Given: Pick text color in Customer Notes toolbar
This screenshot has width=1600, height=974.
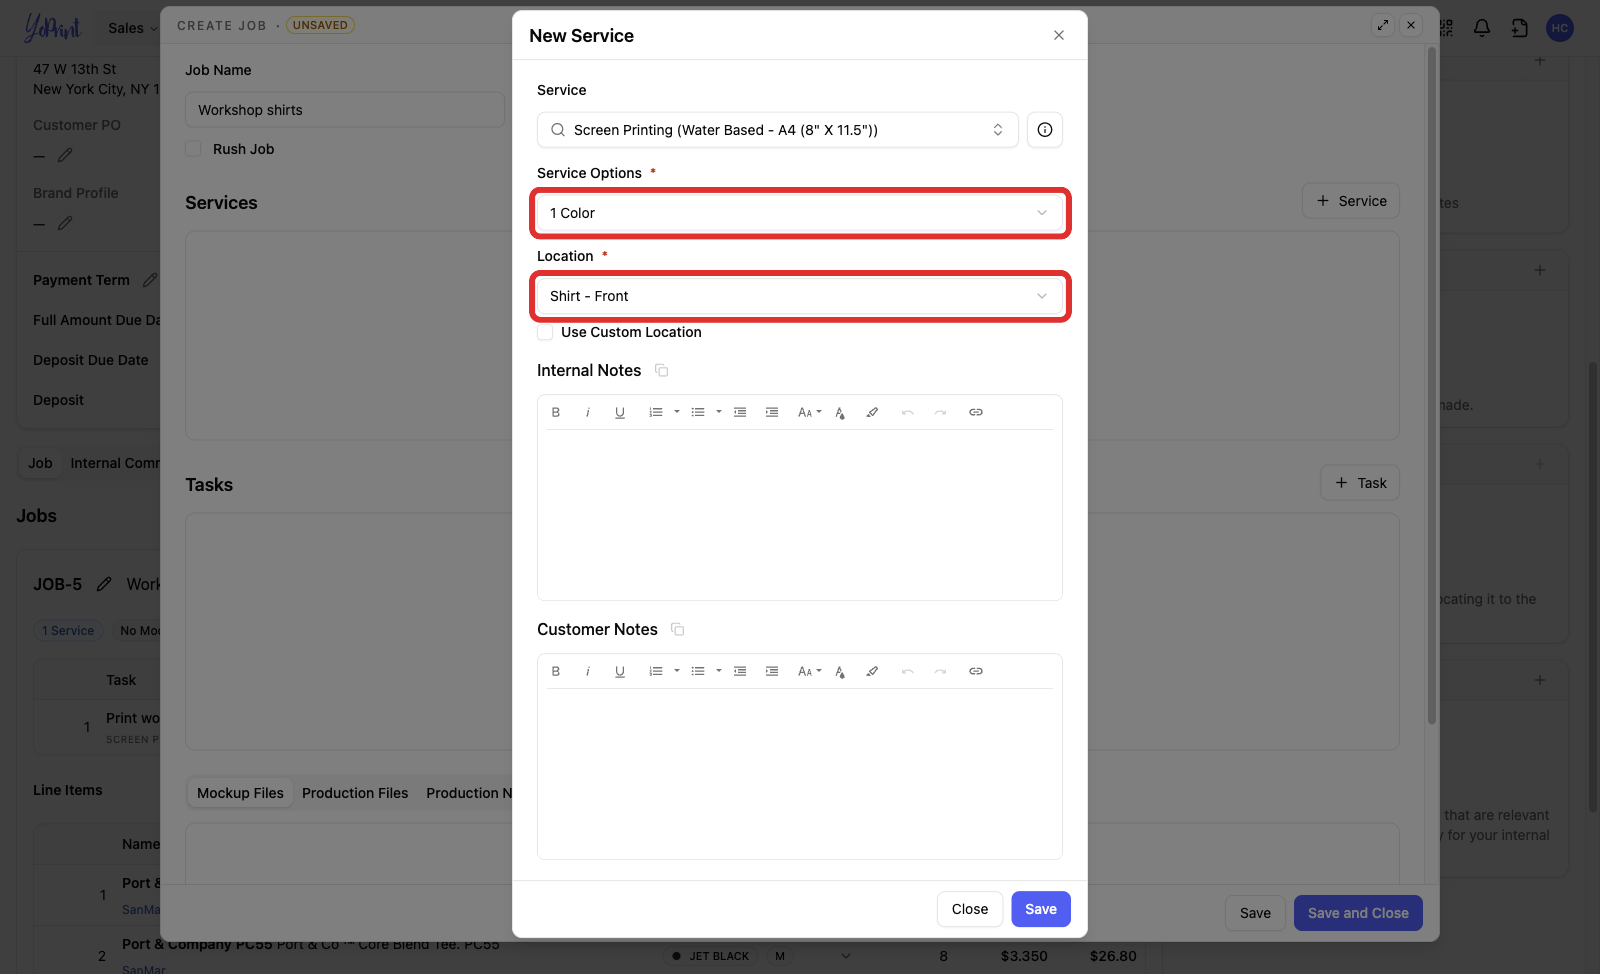Looking at the screenshot, I should tap(840, 671).
